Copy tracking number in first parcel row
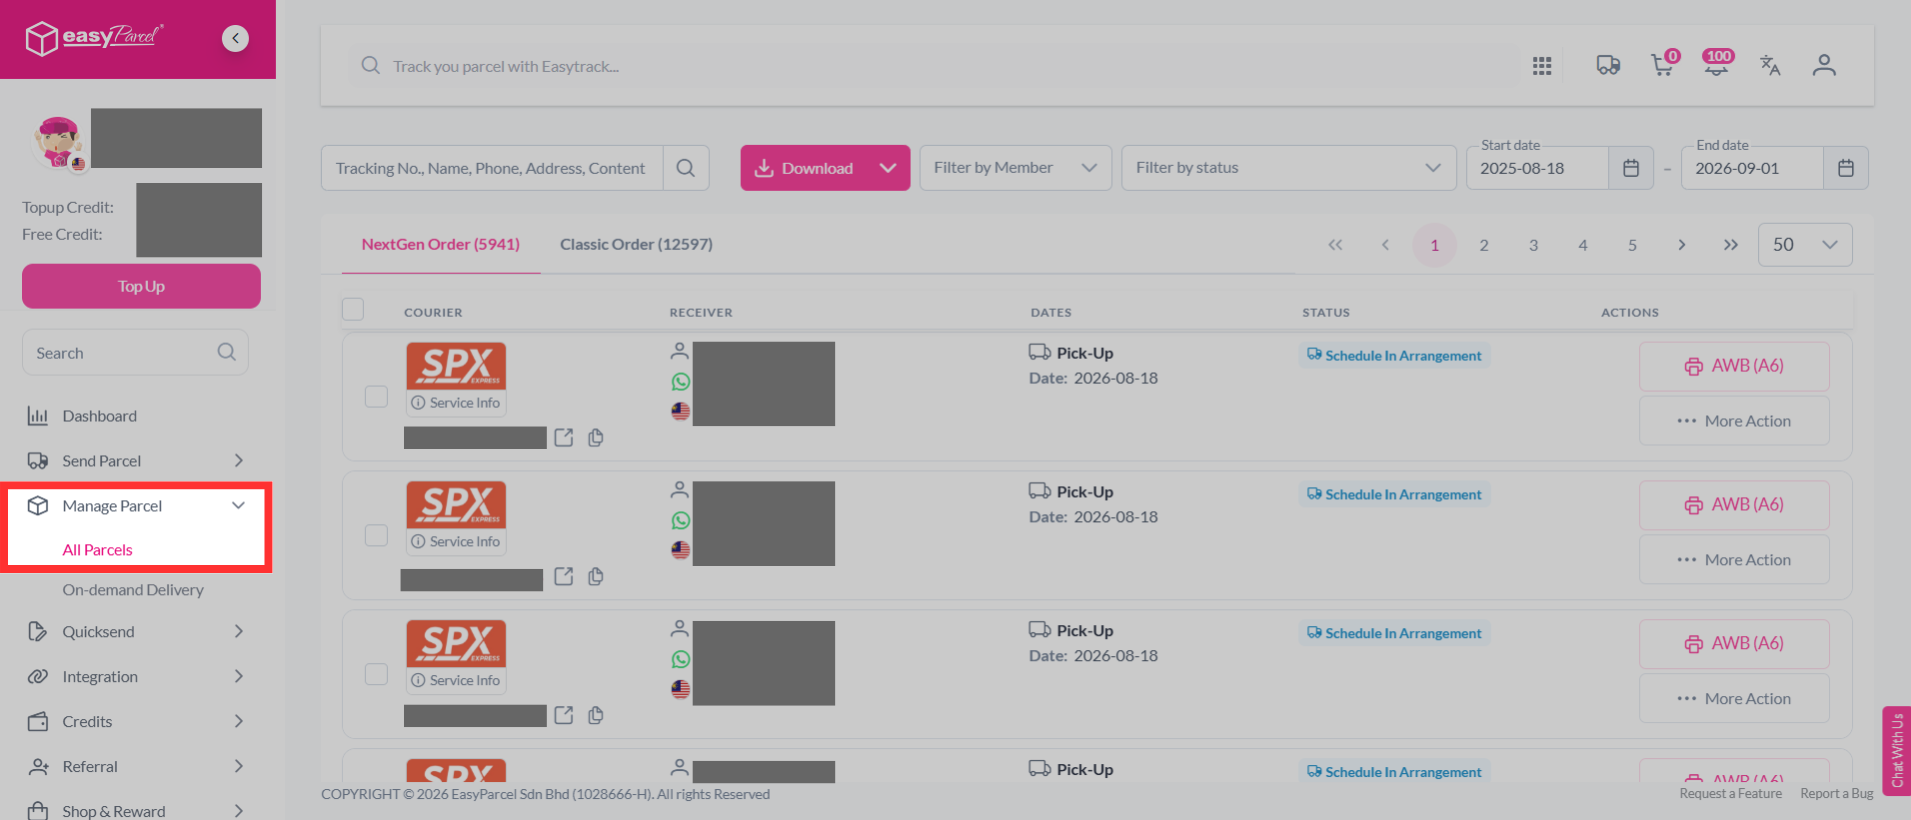This screenshot has height=820, width=1911. (596, 438)
